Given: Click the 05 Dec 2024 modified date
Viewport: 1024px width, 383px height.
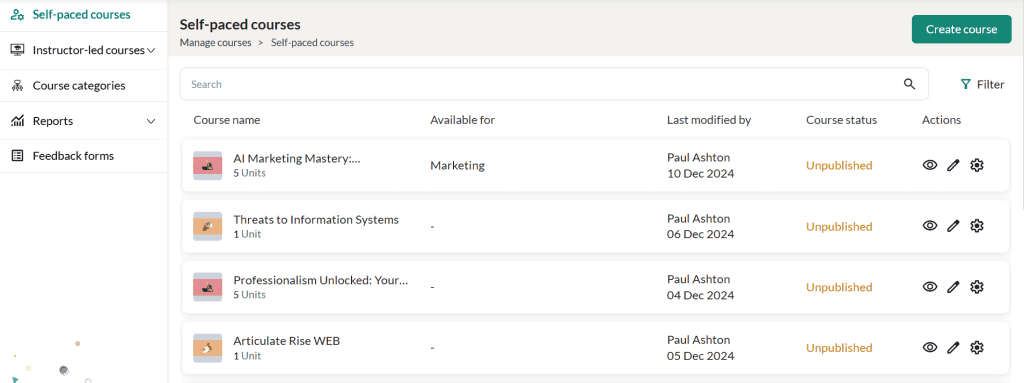Looking at the screenshot, I should point(700,356).
